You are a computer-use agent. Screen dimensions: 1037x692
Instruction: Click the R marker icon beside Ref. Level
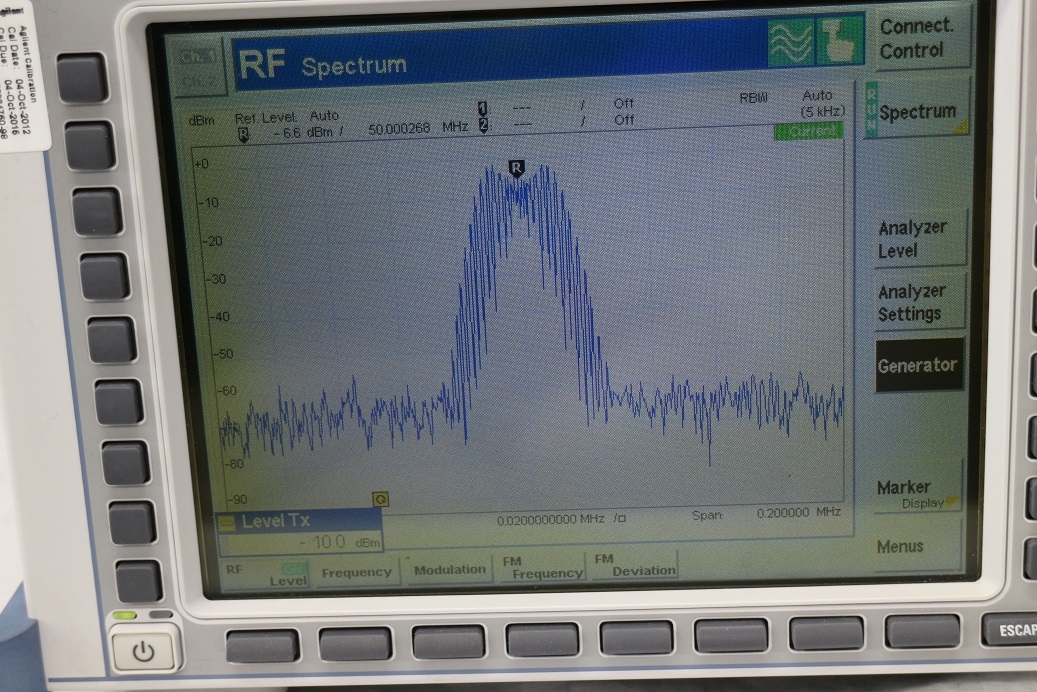243,134
